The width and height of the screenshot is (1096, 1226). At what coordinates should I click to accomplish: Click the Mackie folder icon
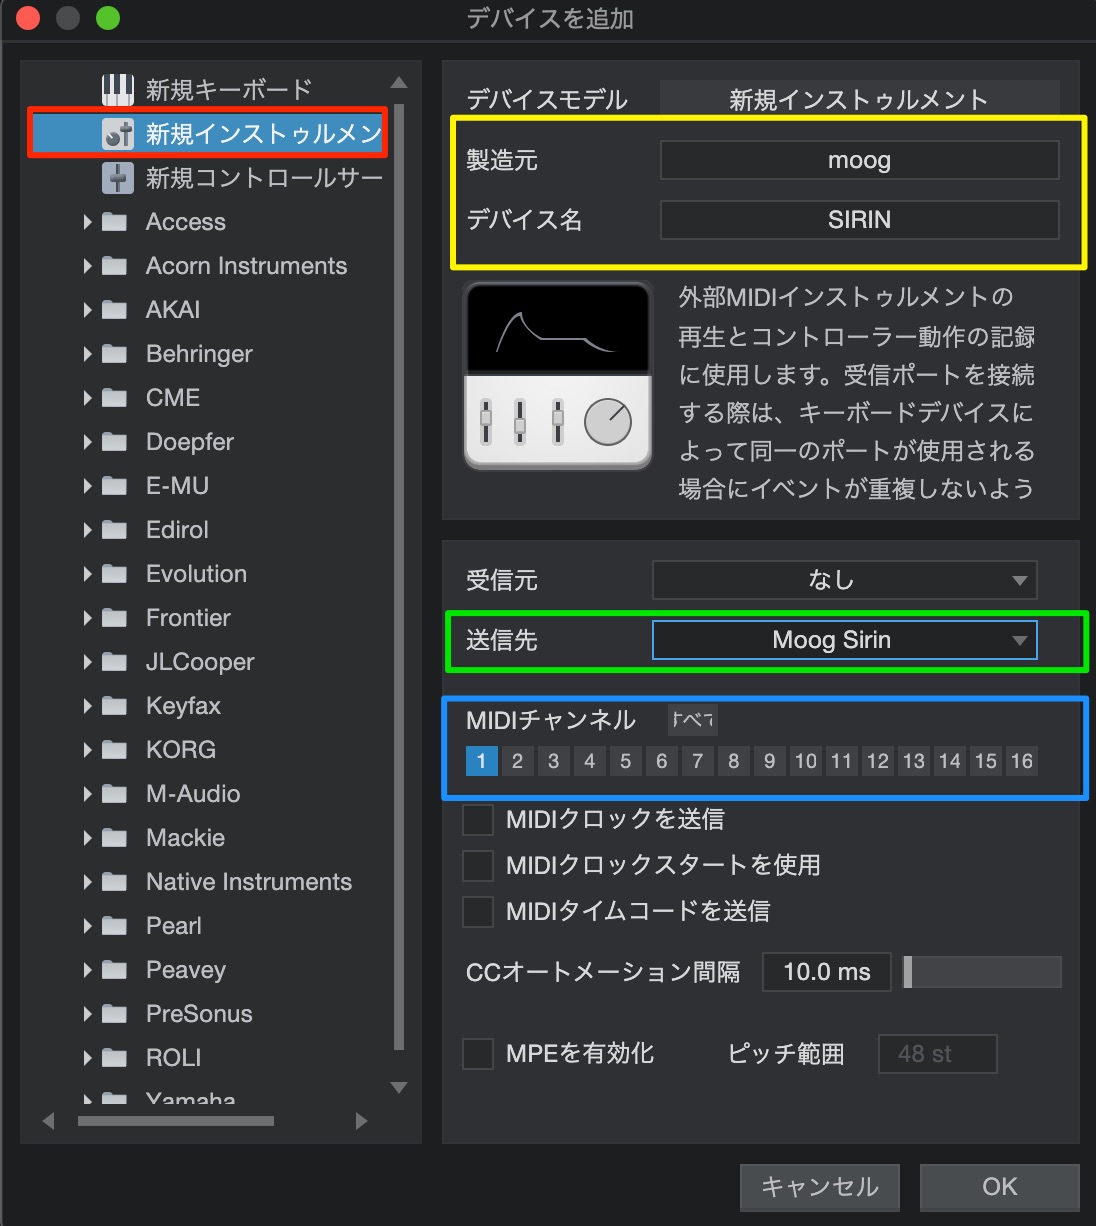[115, 838]
